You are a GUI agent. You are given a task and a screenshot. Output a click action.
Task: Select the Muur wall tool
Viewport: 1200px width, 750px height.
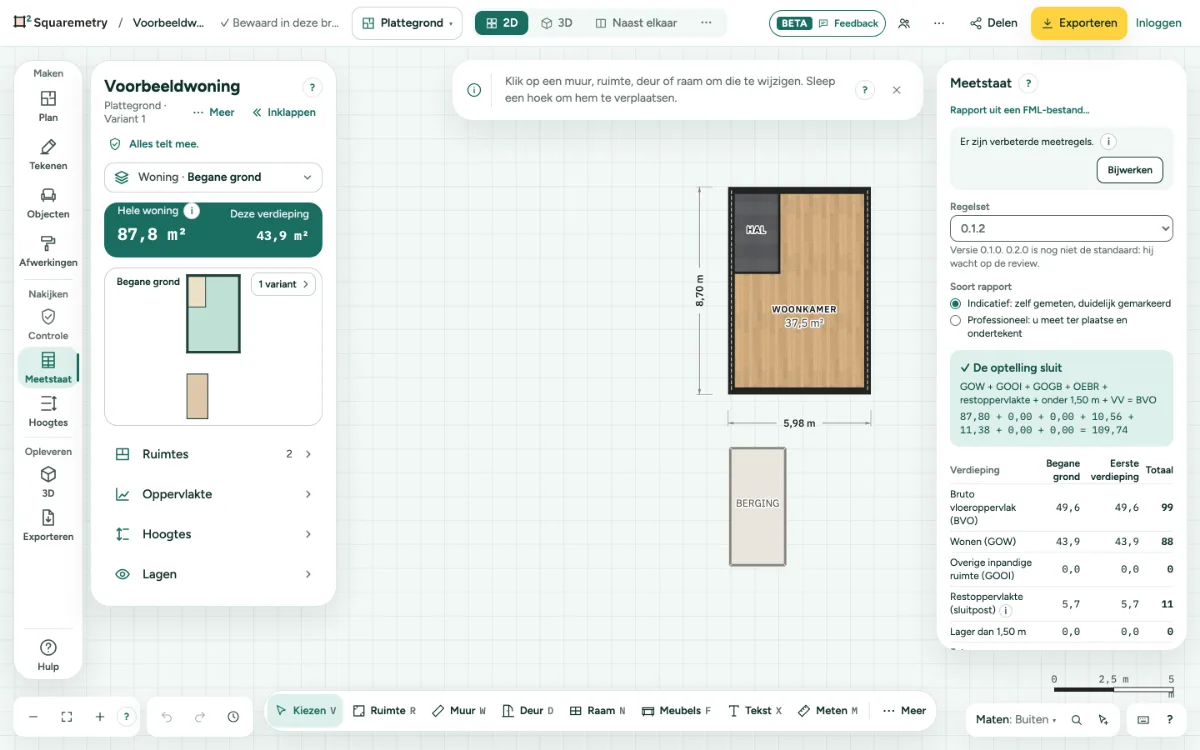tap(459, 711)
